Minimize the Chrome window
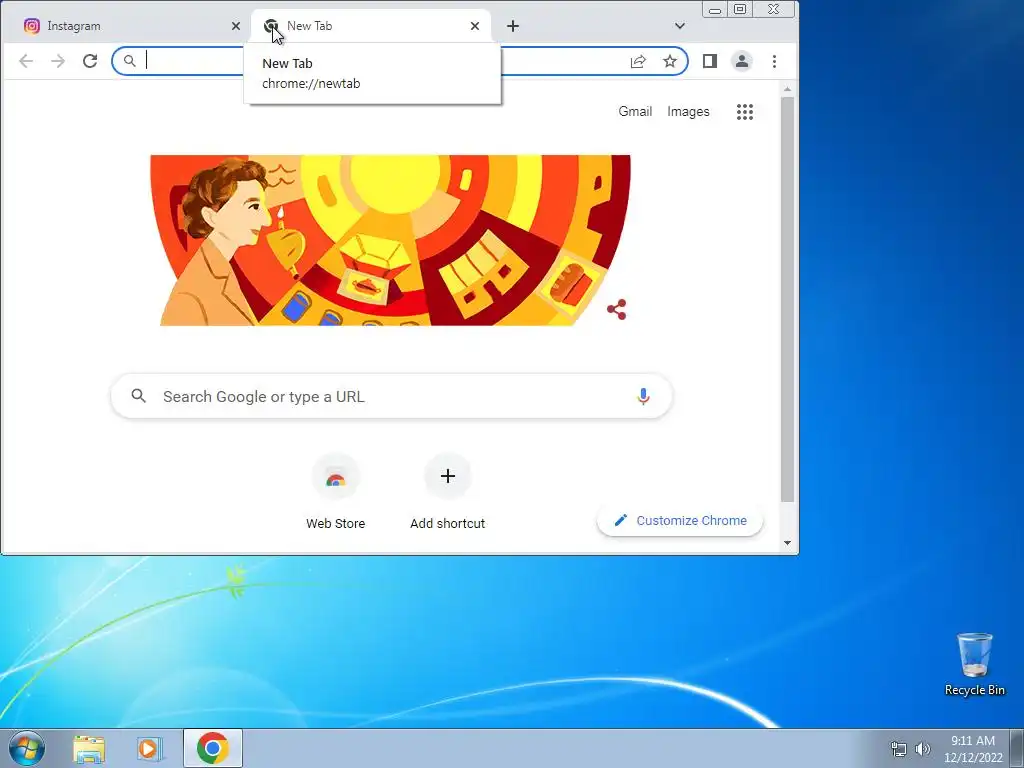The width and height of the screenshot is (1024, 768). [714, 9]
